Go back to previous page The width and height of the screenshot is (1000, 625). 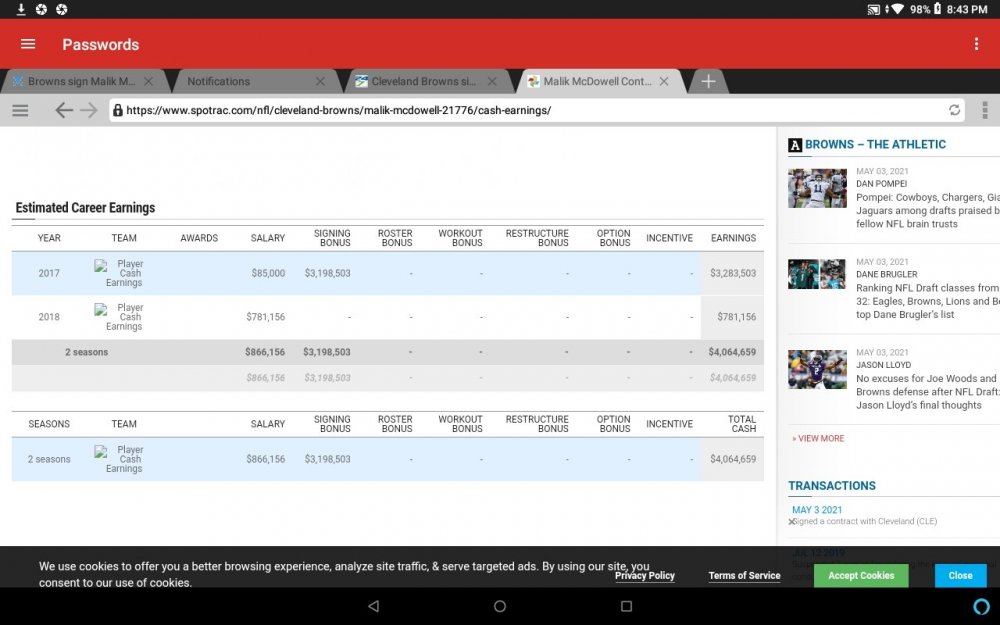tap(63, 110)
